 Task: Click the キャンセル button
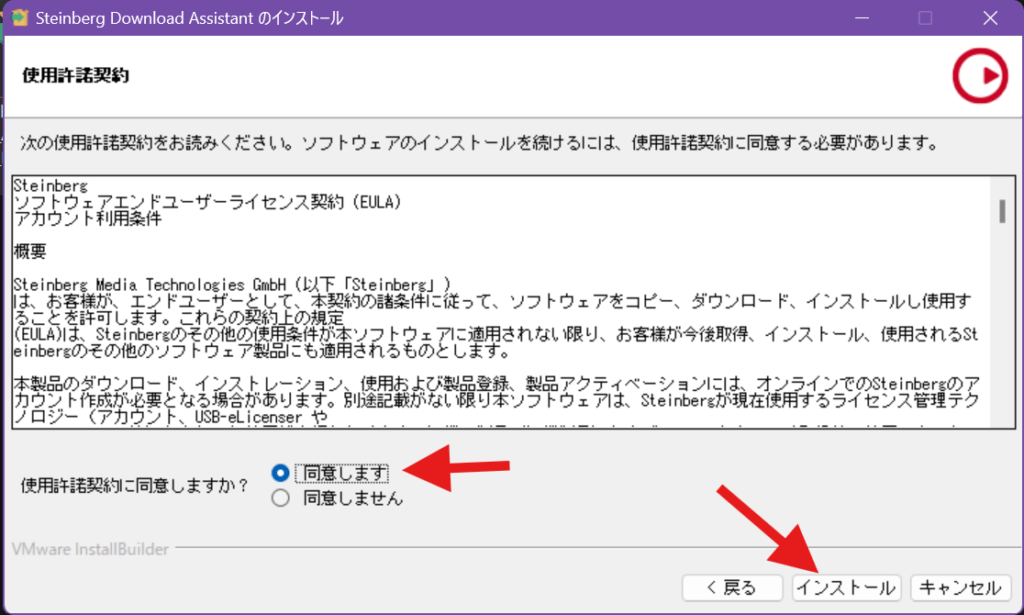pos(961,588)
